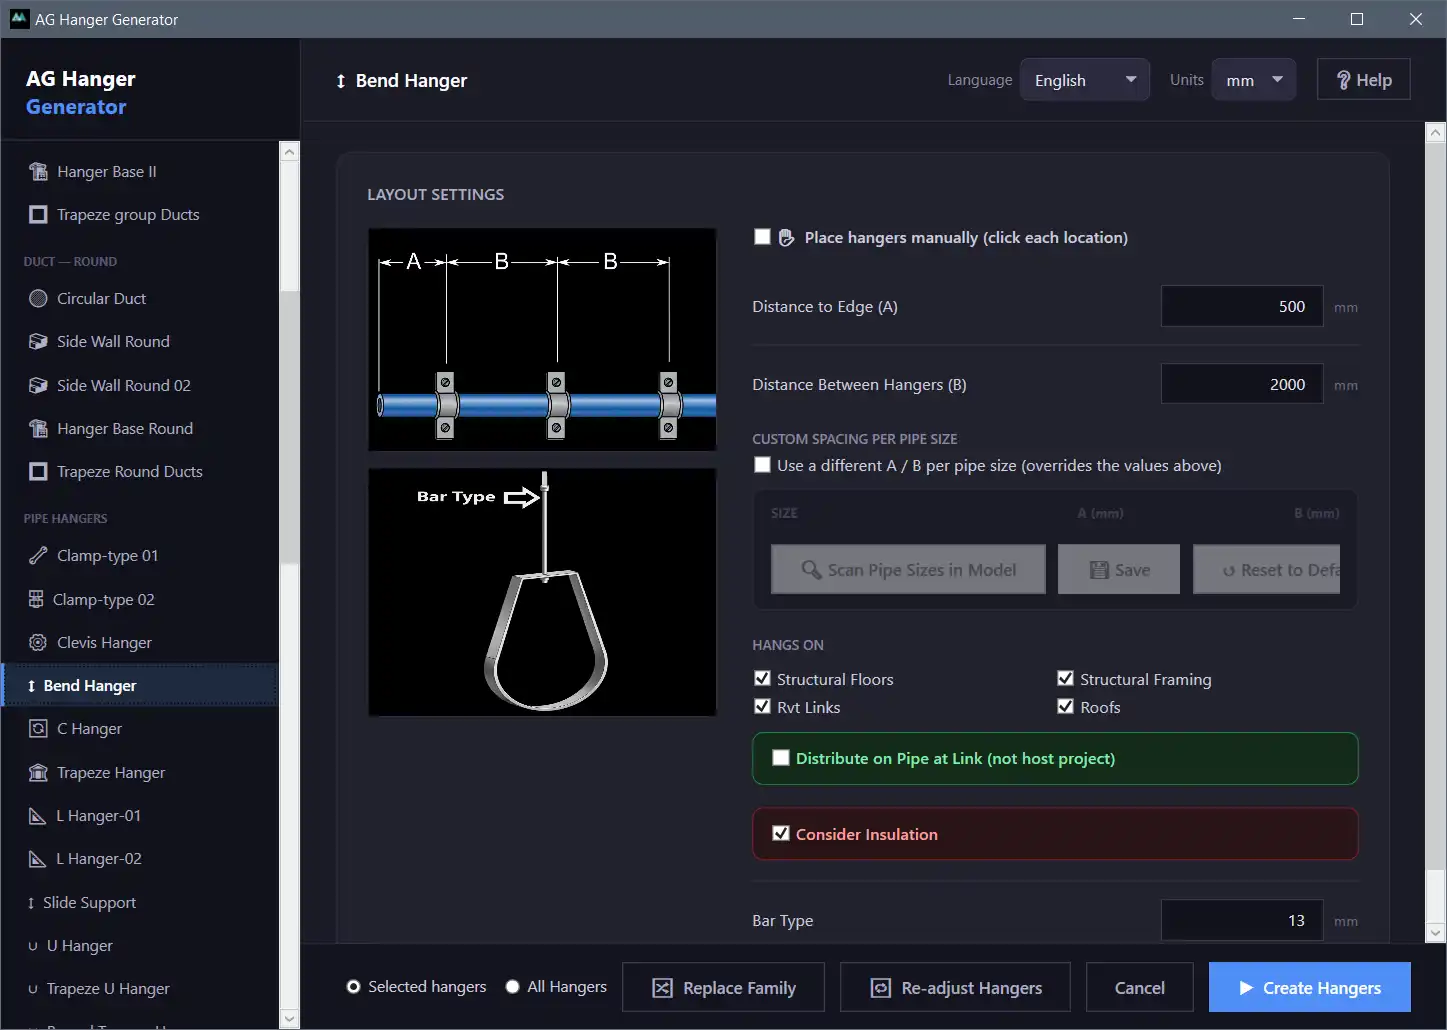The image size is (1447, 1030).
Task: Click the Re-adjust Hangers button
Action: tap(955, 988)
